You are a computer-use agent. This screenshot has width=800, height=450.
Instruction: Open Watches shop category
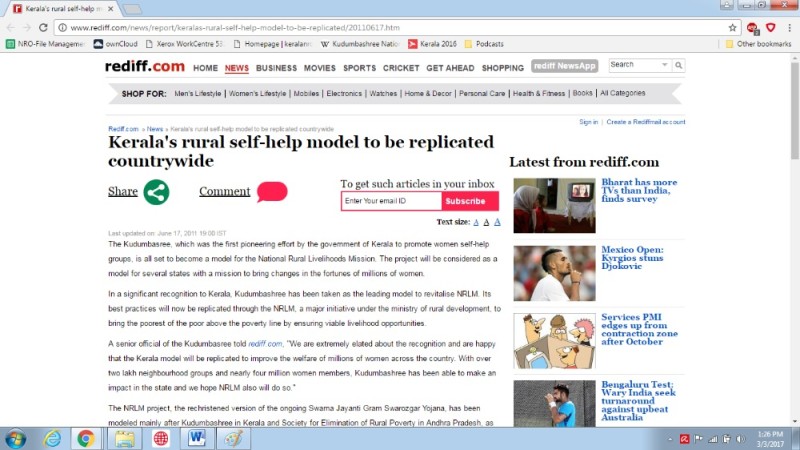383,93
